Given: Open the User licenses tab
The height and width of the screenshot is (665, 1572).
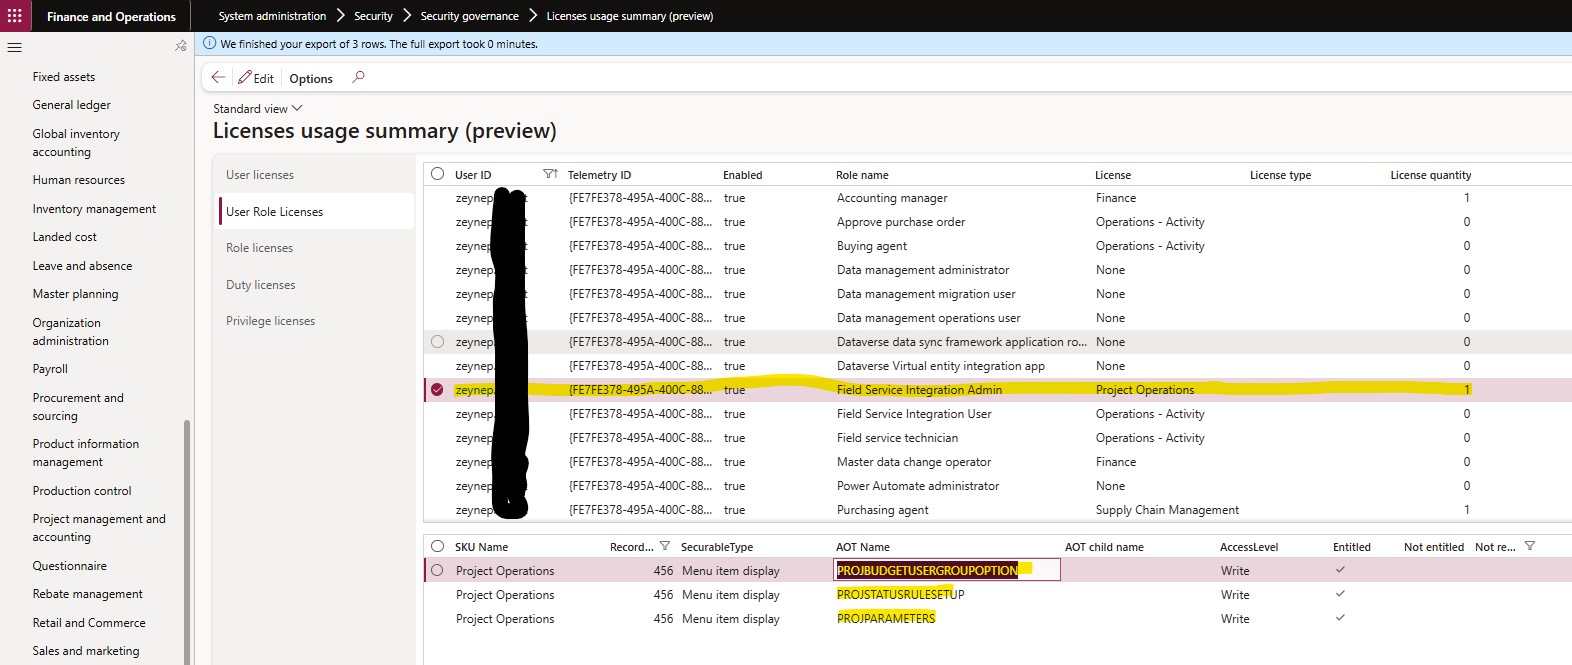Looking at the screenshot, I should pyautogui.click(x=260, y=175).
